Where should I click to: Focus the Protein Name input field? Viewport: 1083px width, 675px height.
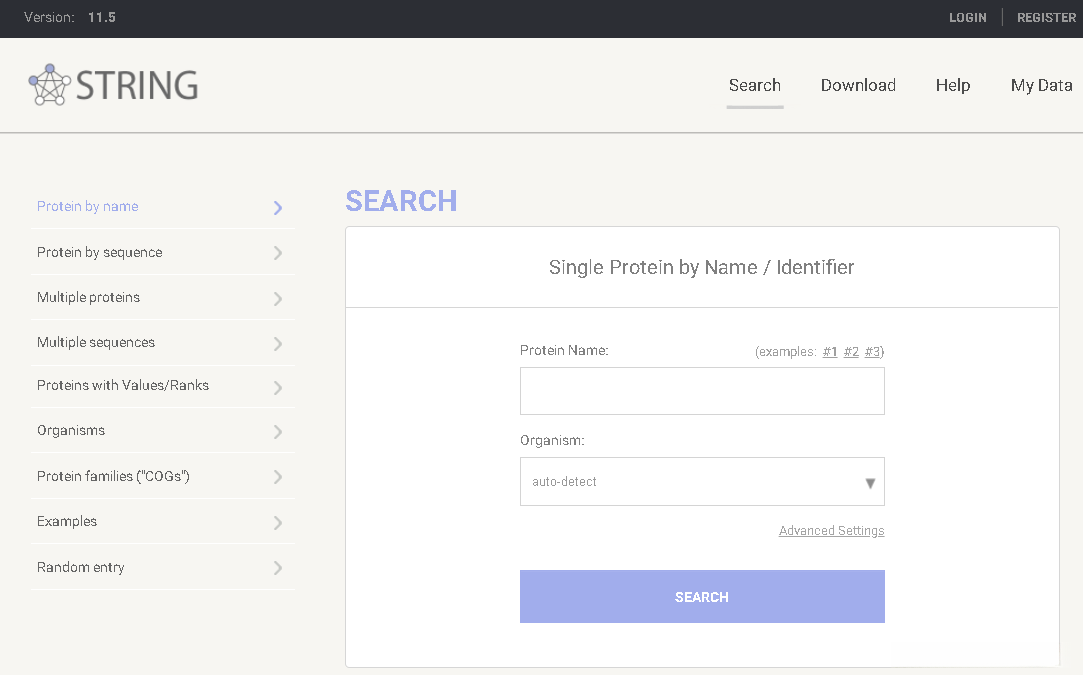click(702, 391)
